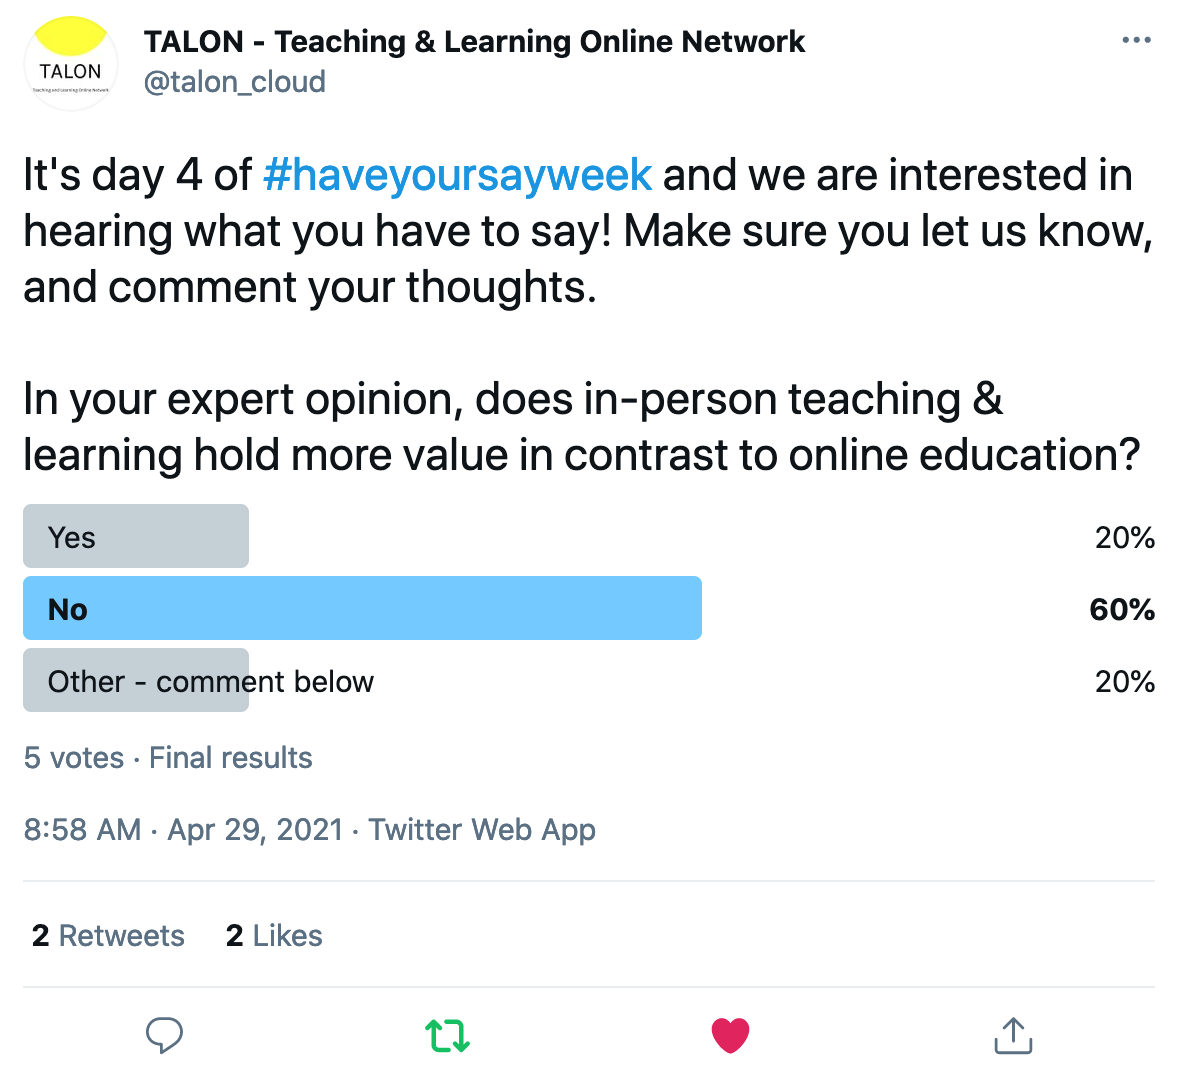1180x1076 pixels.
Task: Toggle the green retweet icon
Action: coord(448,1035)
